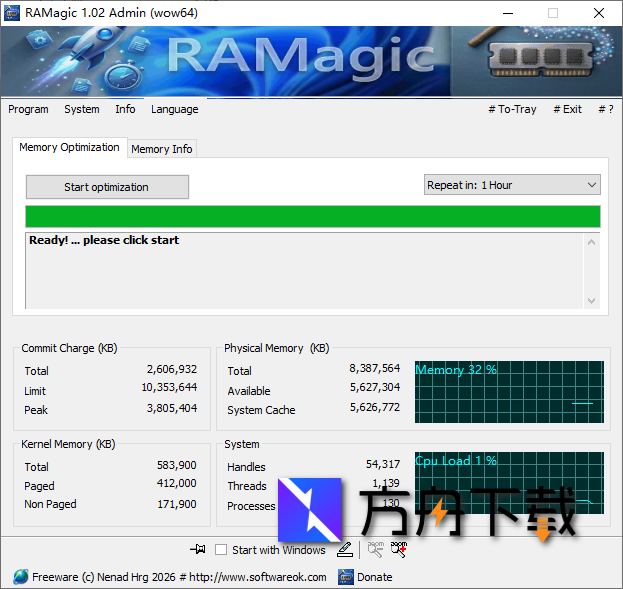Open the Repeat in: 1 Hour dropdown

click(512, 185)
